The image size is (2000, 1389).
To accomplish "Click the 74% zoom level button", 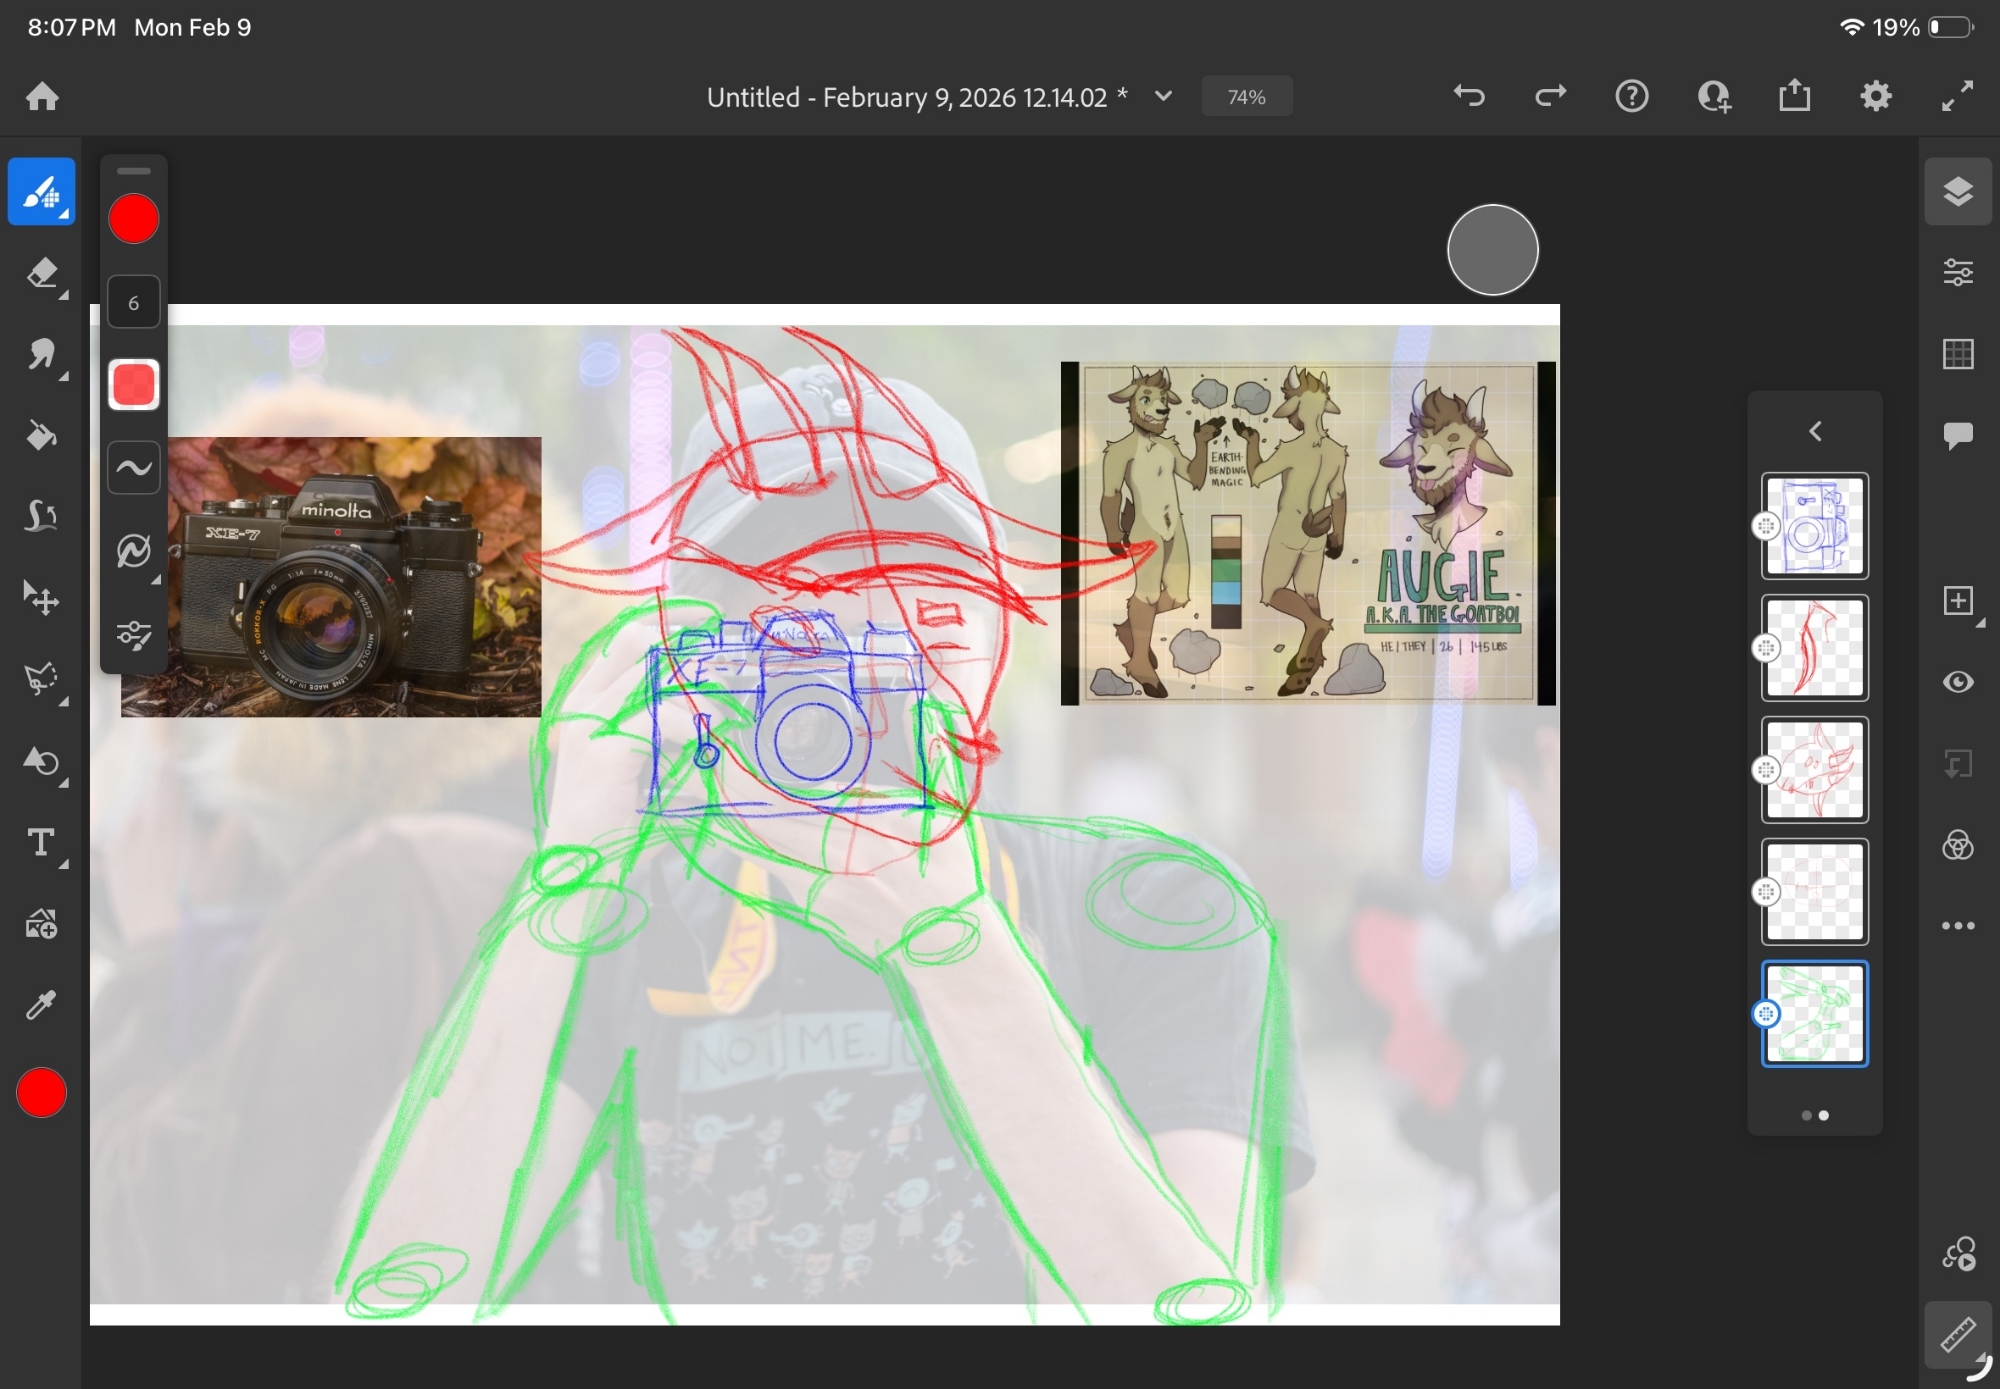I will tap(1246, 97).
